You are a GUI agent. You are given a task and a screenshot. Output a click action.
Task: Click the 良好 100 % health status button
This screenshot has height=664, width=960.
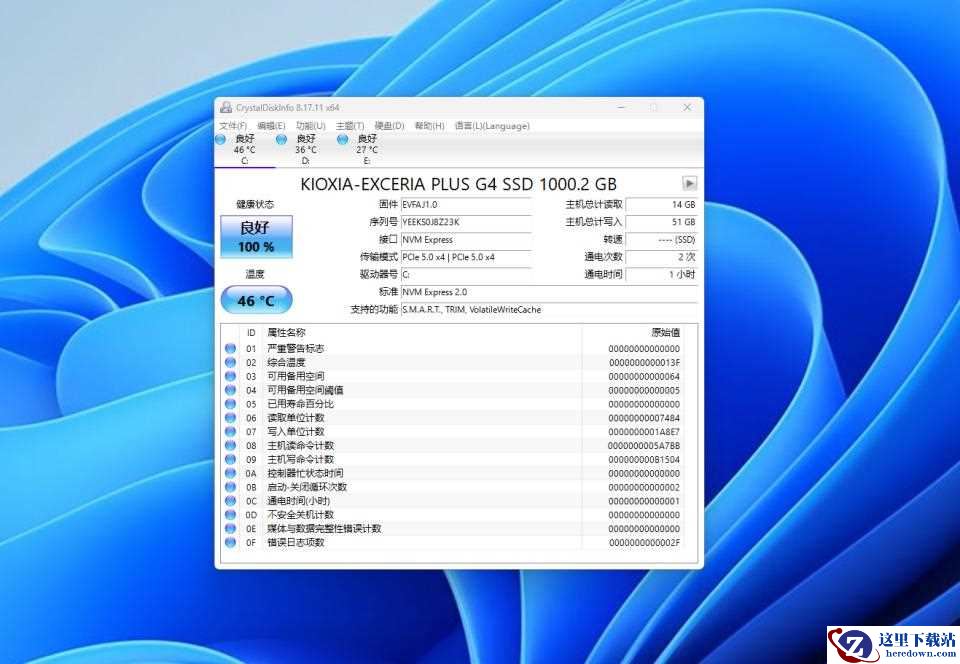[x=257, y=237]
